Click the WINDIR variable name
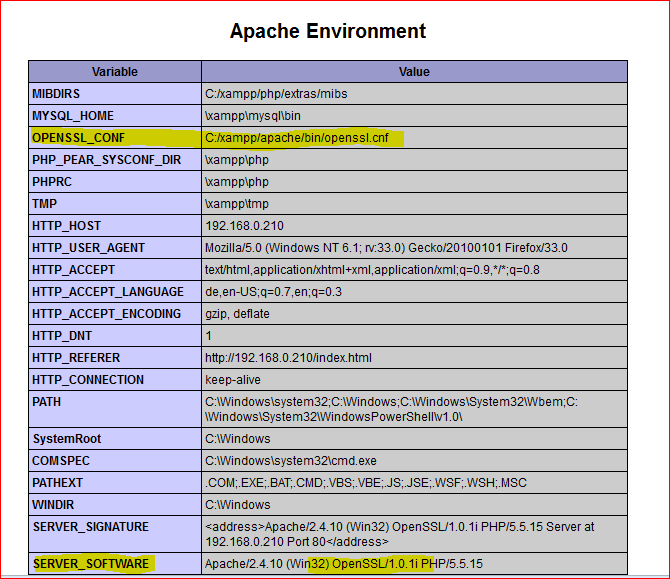The width and height of the screenshot is (670, 579). coord(53,505)
